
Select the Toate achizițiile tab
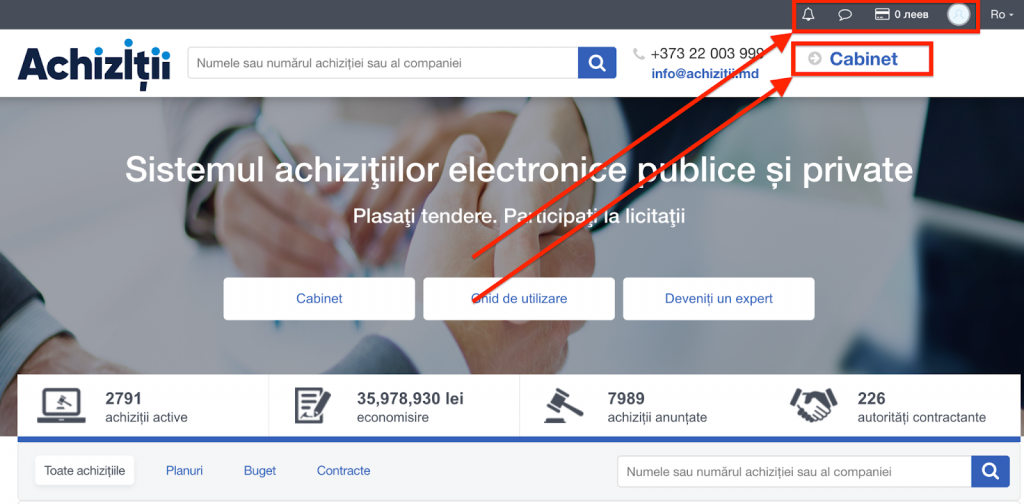pos(85,471)
